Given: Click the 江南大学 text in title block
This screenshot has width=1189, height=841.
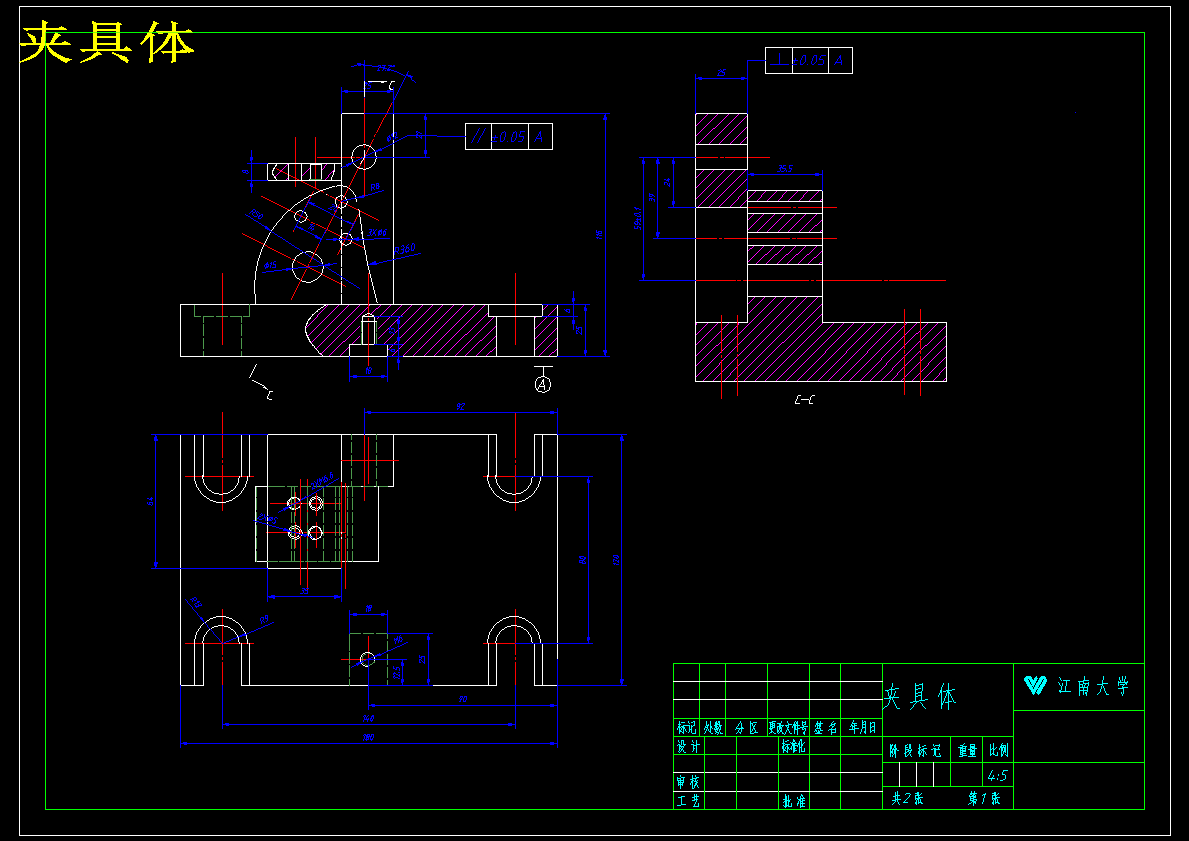Looking at the screenshot, I should click(1093, 687).
